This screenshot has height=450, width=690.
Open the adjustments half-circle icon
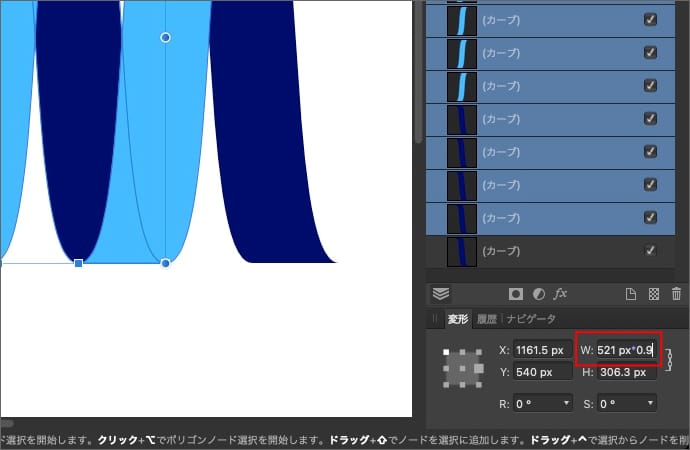539,294
